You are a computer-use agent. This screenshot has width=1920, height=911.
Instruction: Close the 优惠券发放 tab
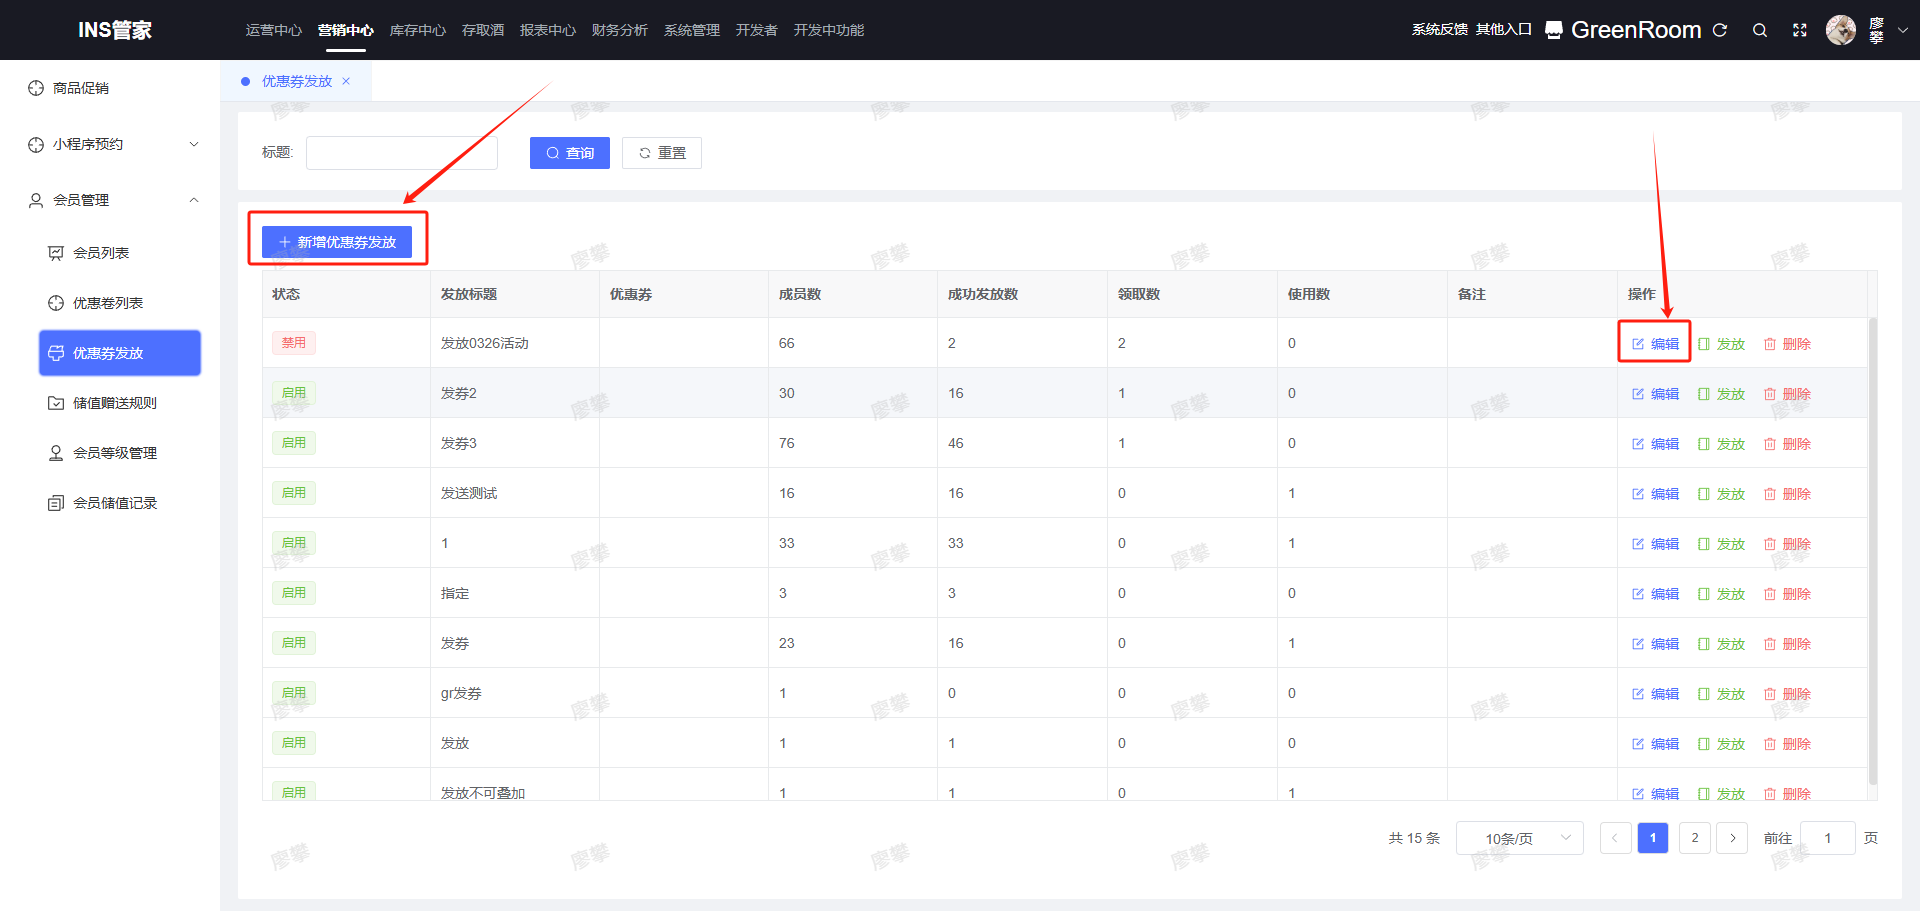point(346,81)
